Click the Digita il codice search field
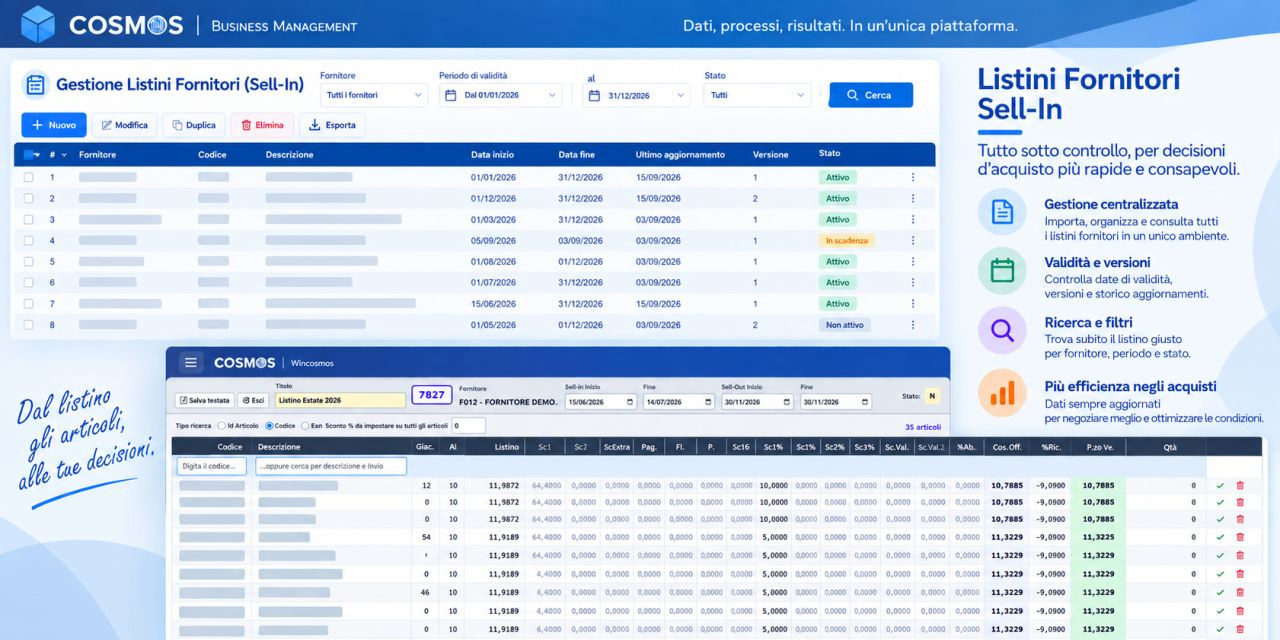1280x640 pixels. [212, 466]
